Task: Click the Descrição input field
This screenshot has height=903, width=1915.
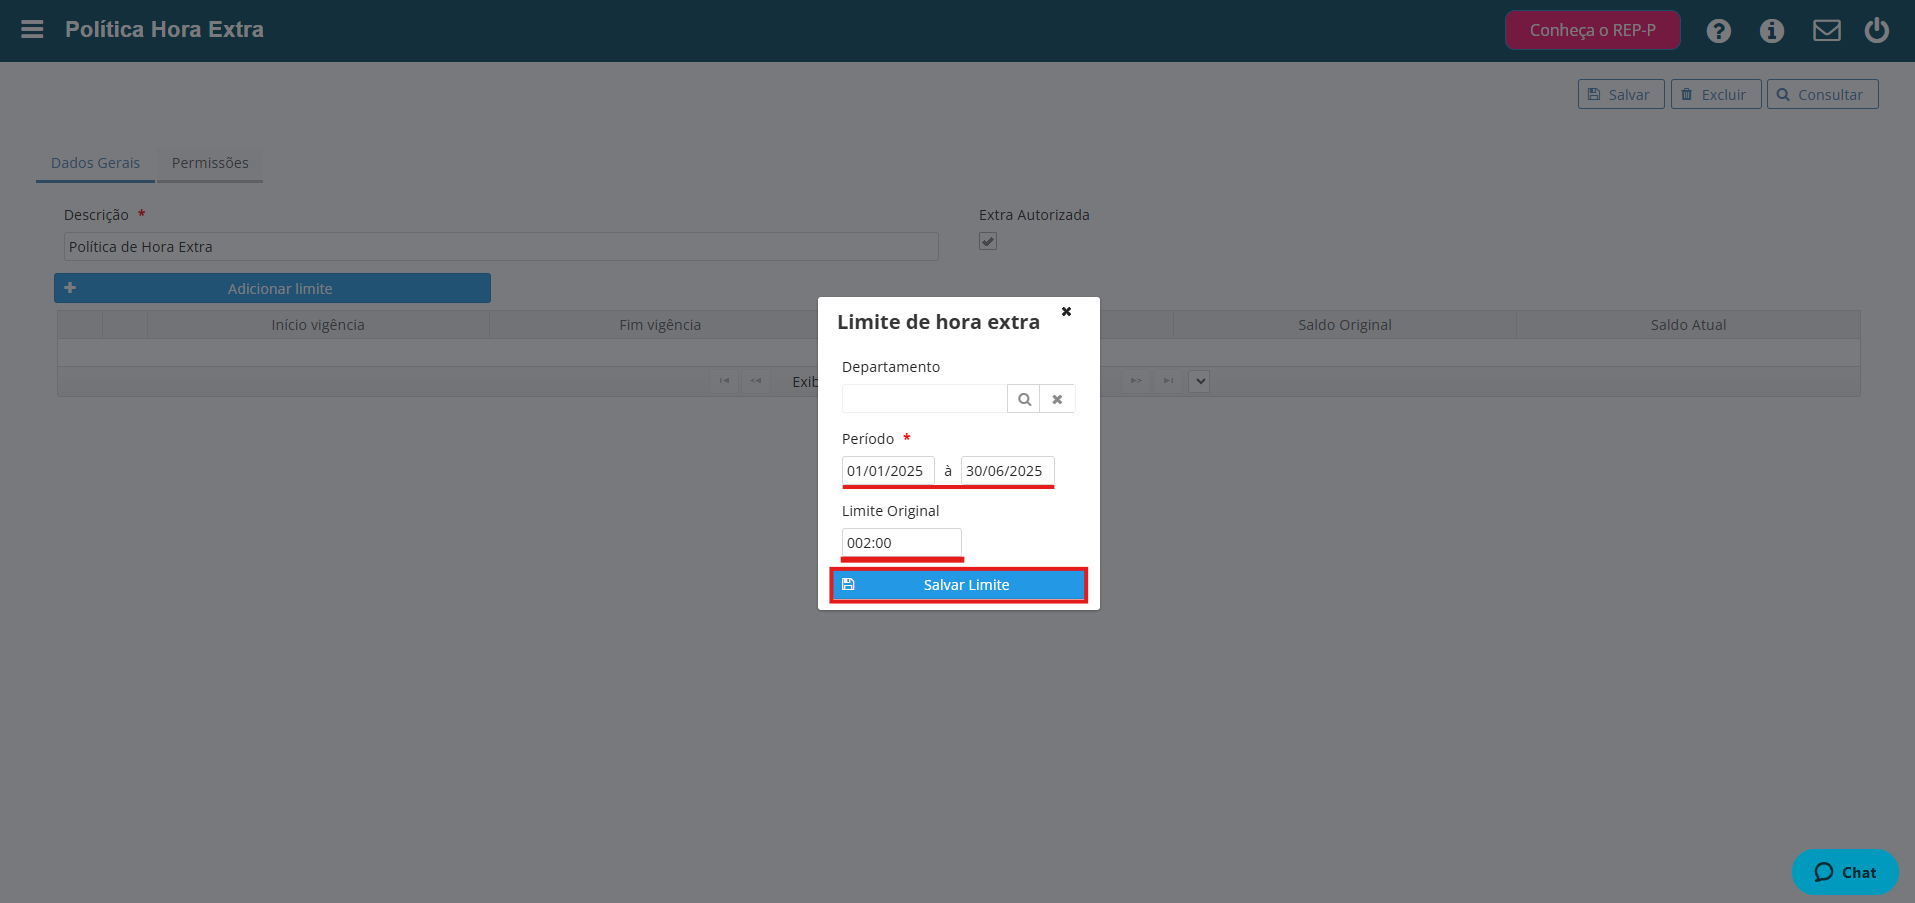Action: pos(501,247)
